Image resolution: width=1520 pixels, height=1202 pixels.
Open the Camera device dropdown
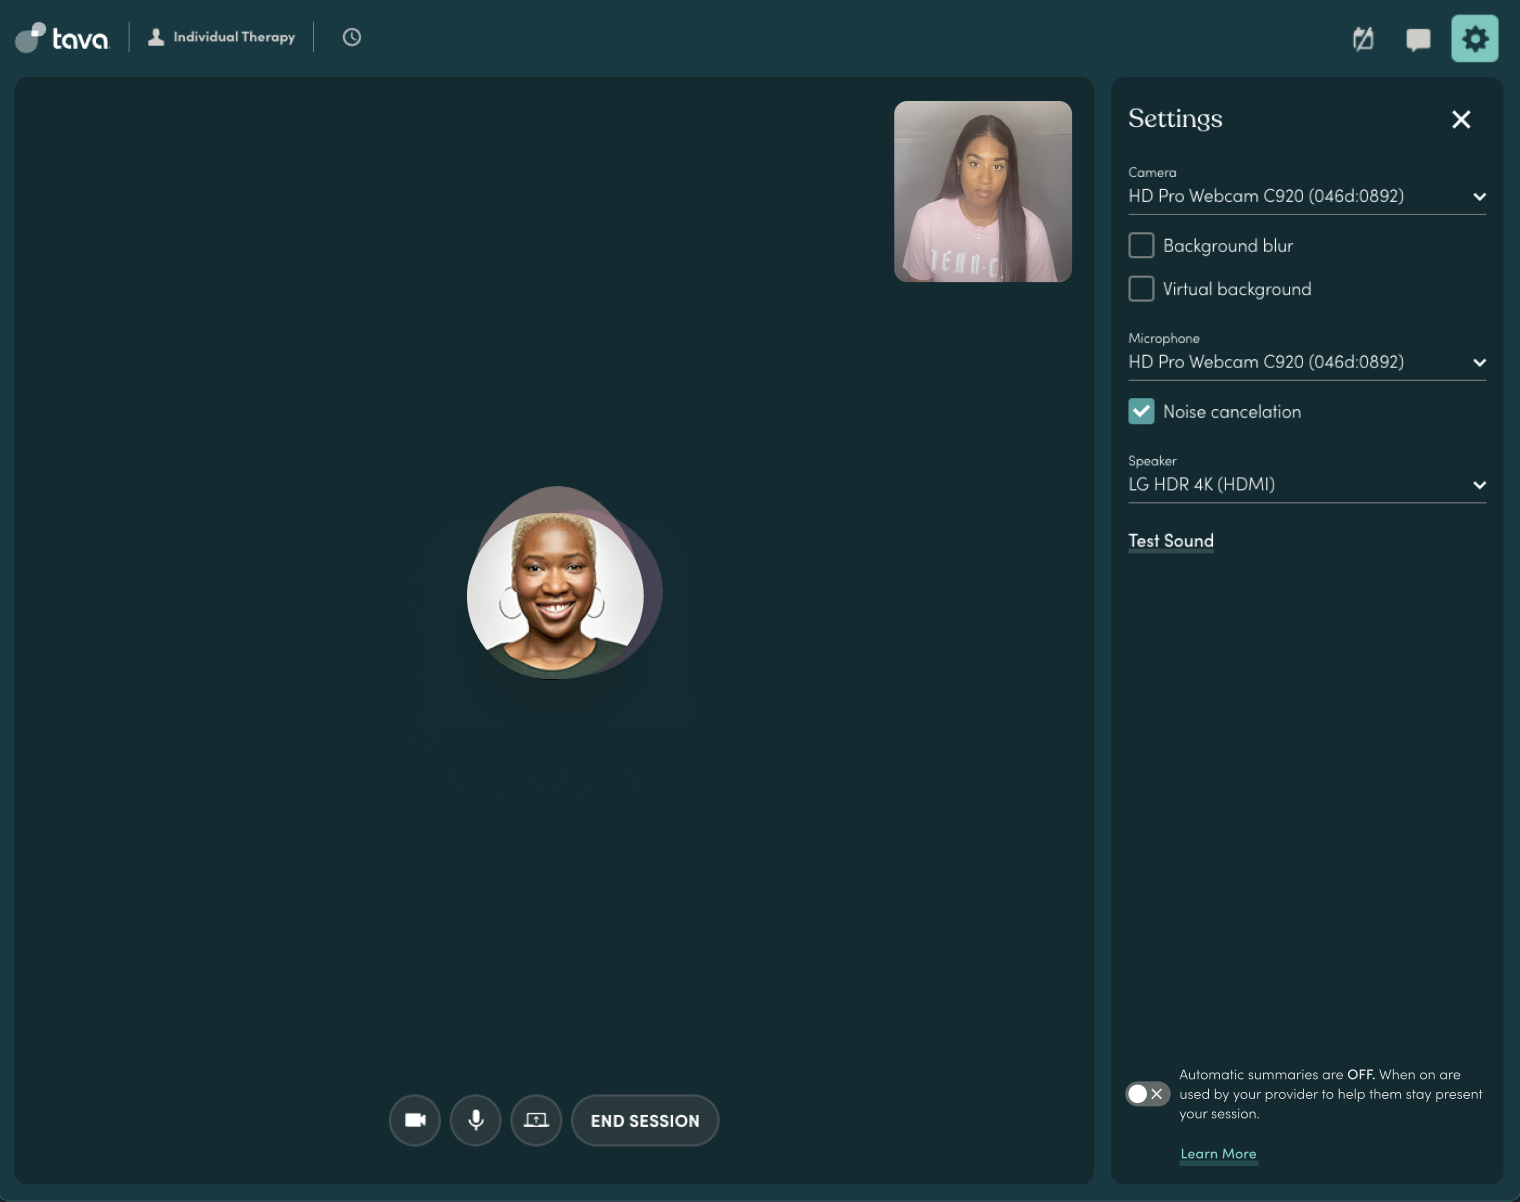click(1307, 196)
